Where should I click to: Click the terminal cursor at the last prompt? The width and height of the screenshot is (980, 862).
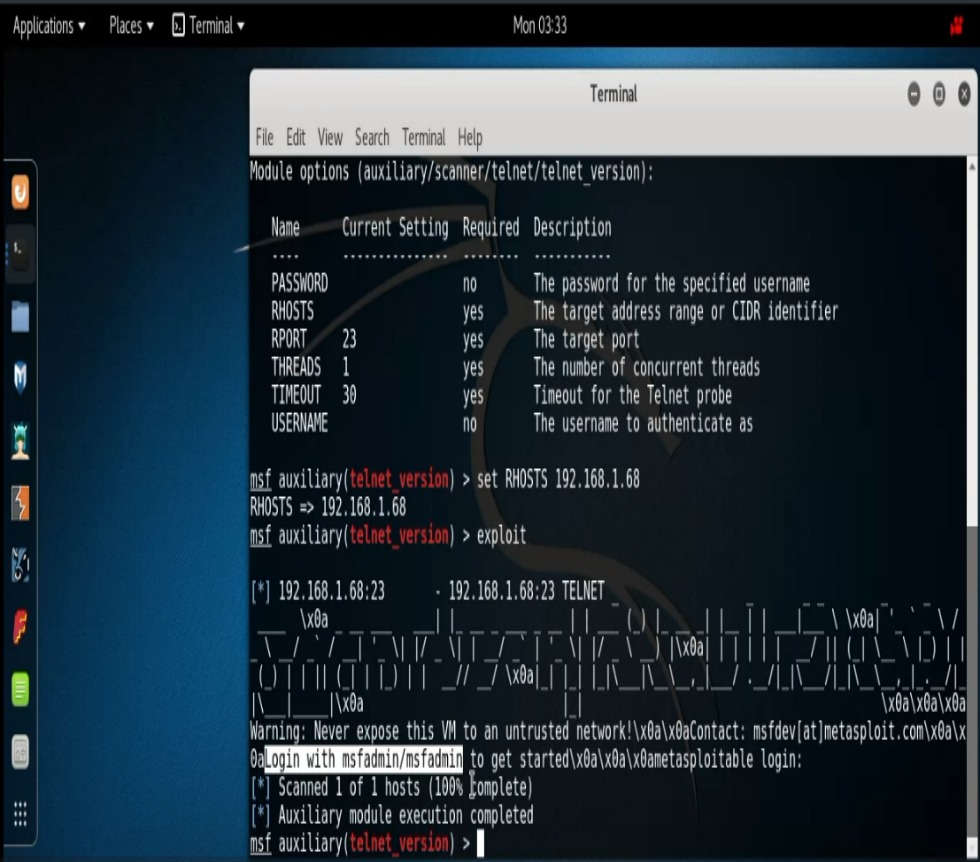(x=481, y=843)
